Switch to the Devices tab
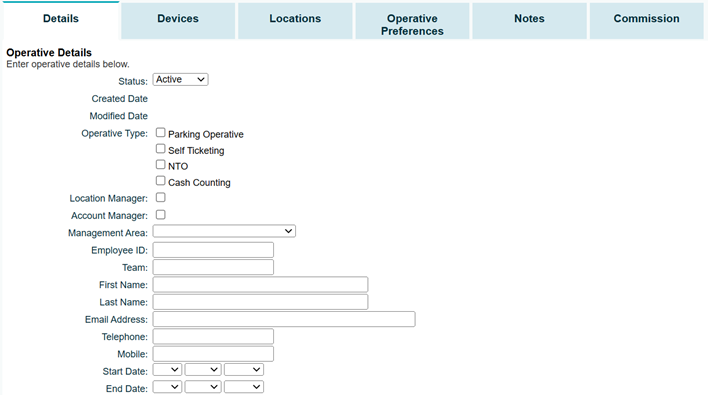 coord(178,21)
